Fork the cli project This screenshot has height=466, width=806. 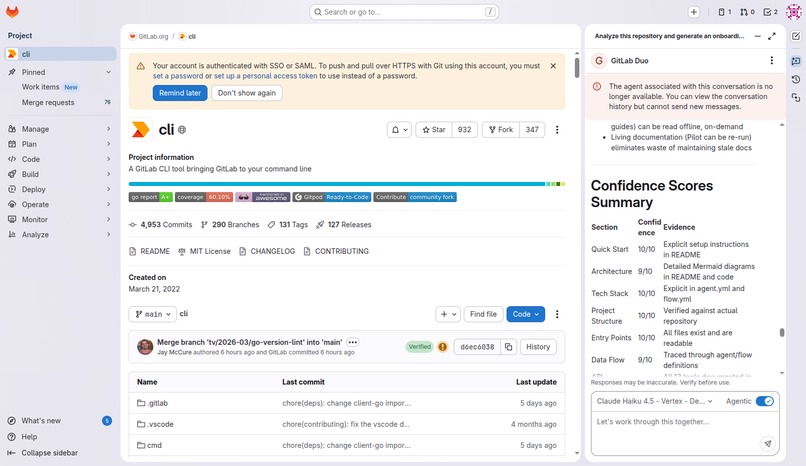(x=501, y=129)
